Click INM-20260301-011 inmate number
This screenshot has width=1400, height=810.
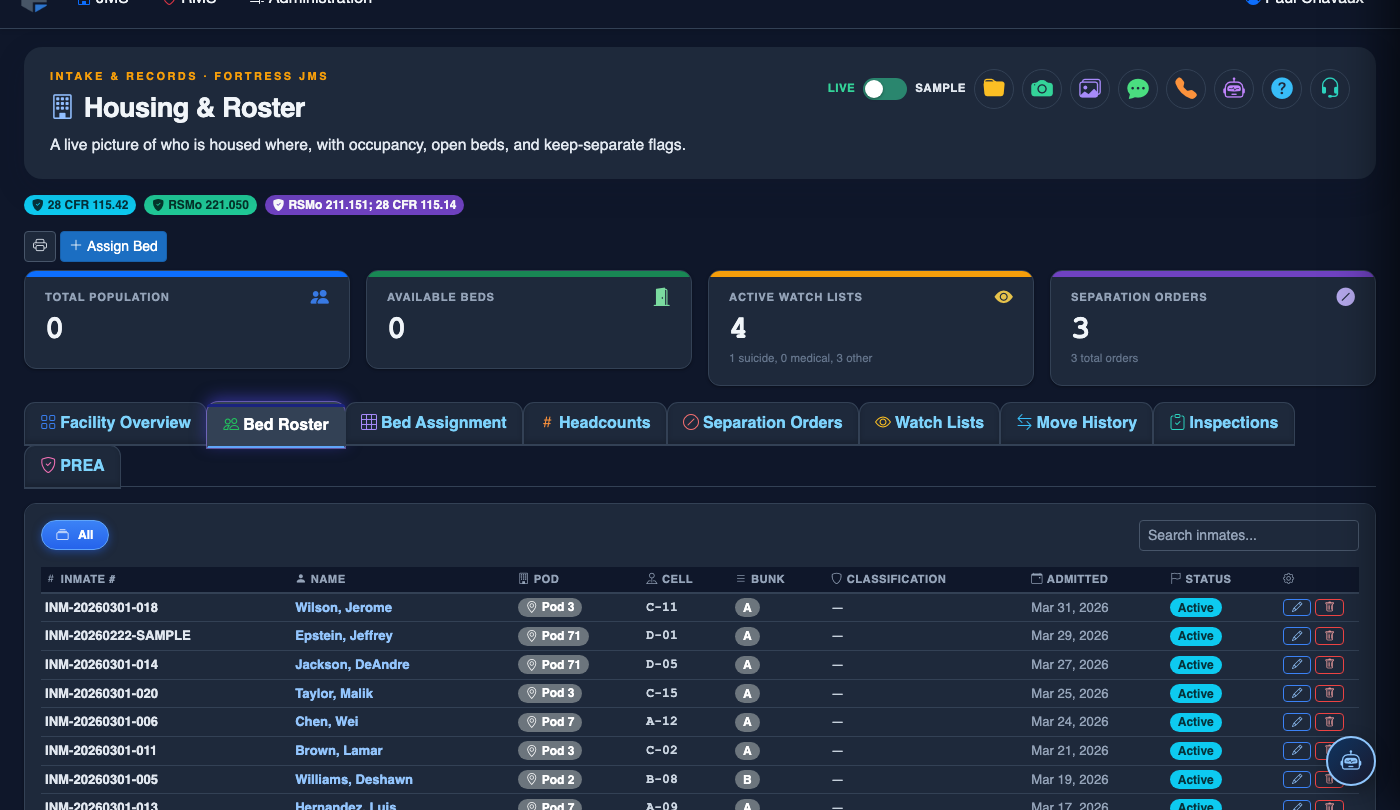click(101, 751)
